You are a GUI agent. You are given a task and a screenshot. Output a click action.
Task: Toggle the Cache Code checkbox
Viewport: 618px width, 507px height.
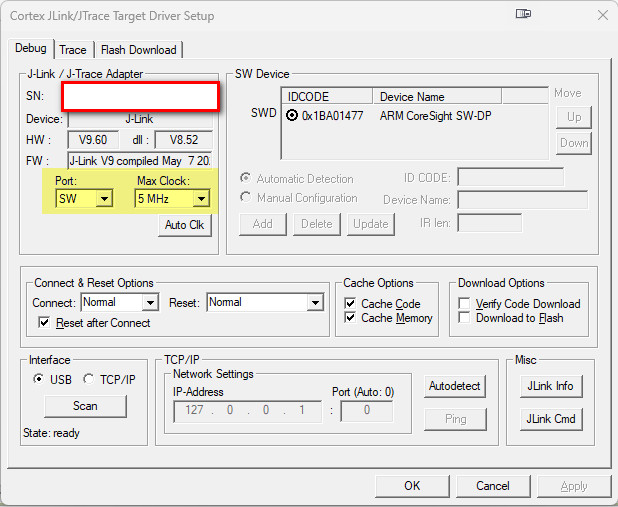coord(350,304)
